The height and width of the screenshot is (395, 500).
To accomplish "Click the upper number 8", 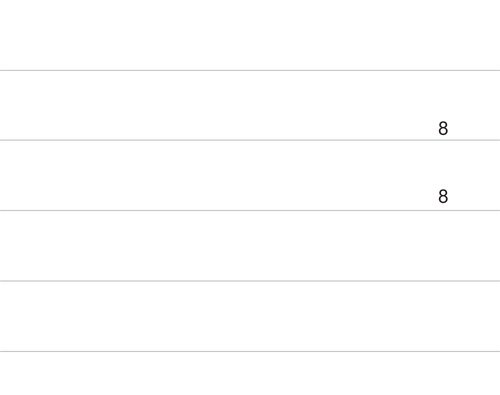I will coord(443,128).
